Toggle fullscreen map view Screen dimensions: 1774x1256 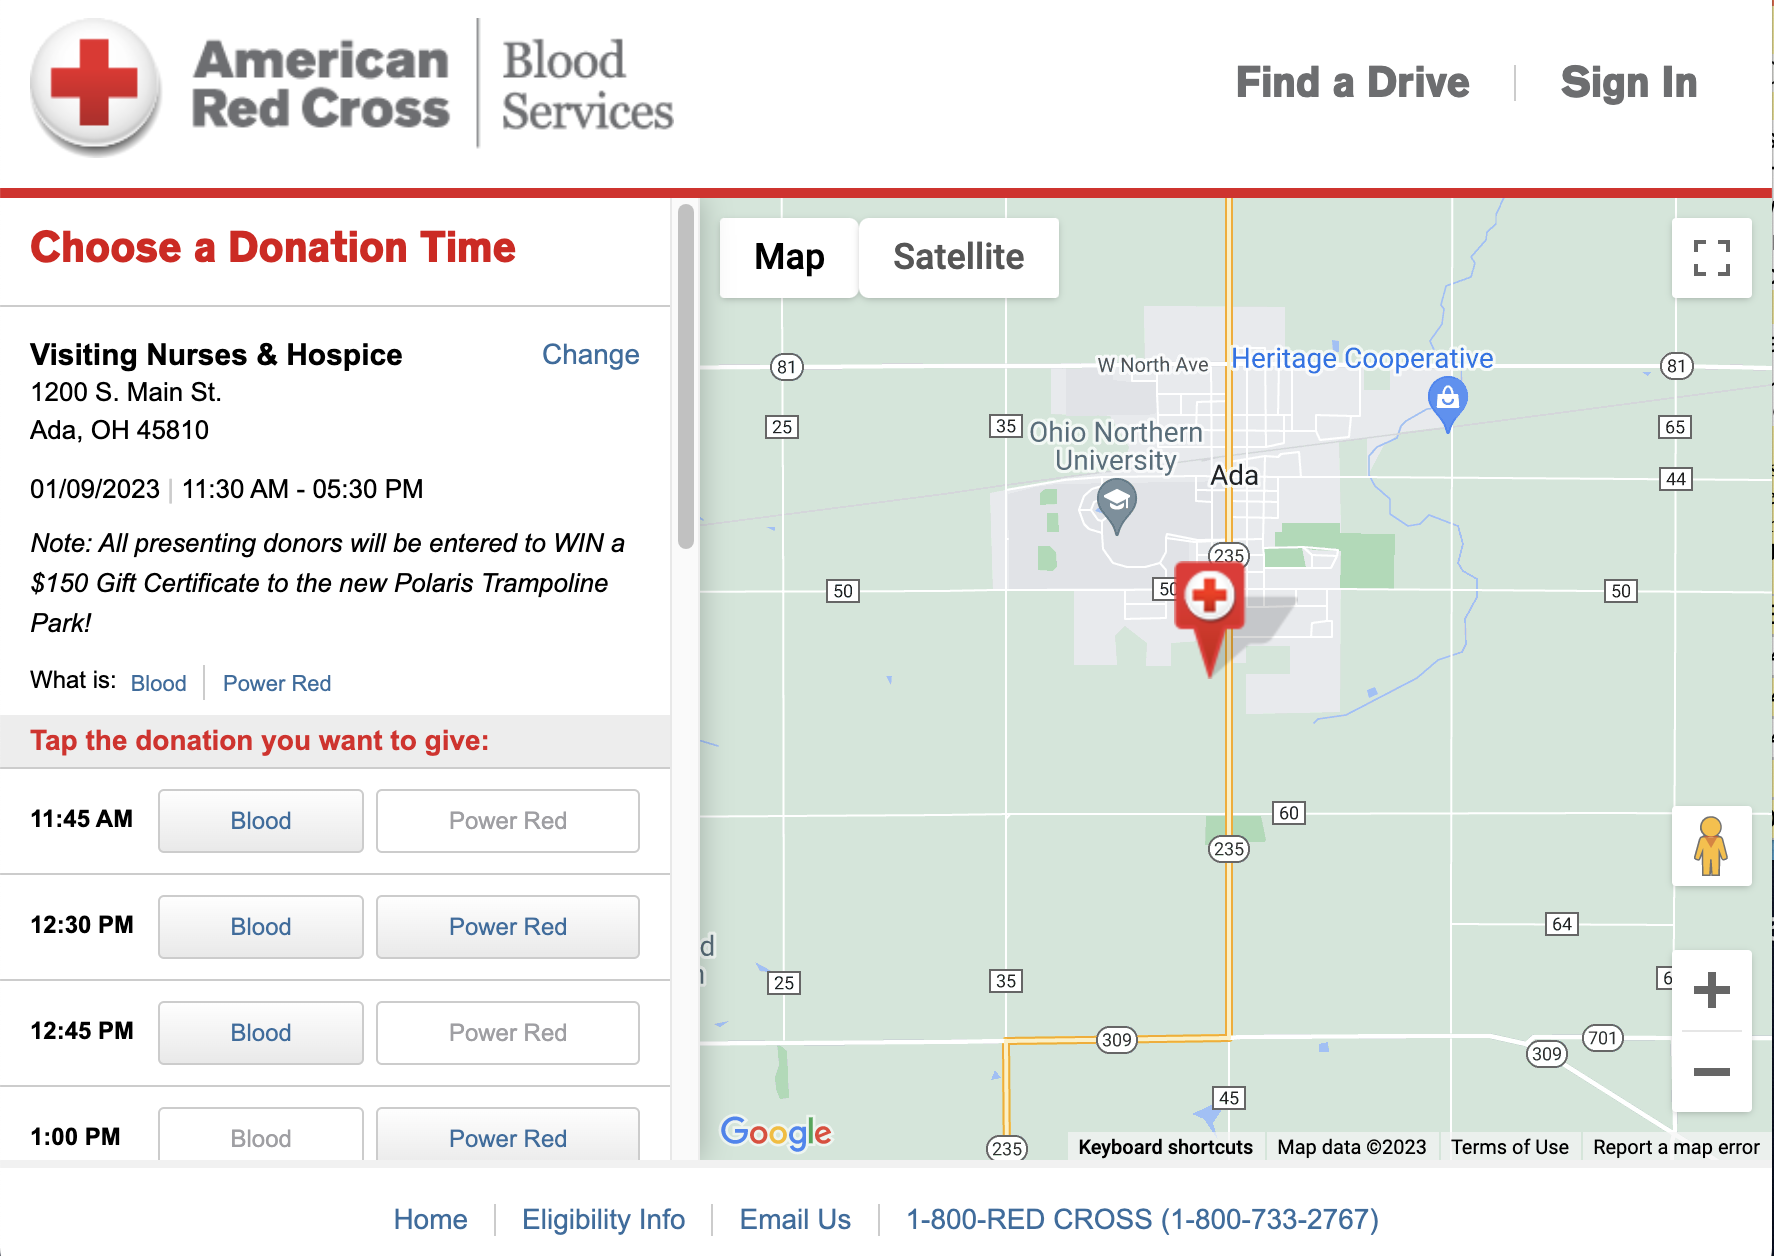(x=1711, y=258)
